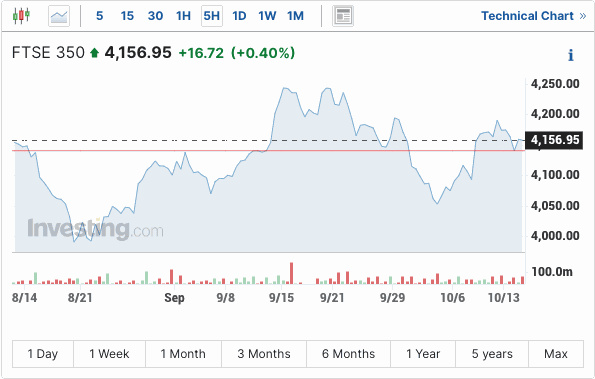
Task: Show the 1 Day range
Action: (42, 354)
